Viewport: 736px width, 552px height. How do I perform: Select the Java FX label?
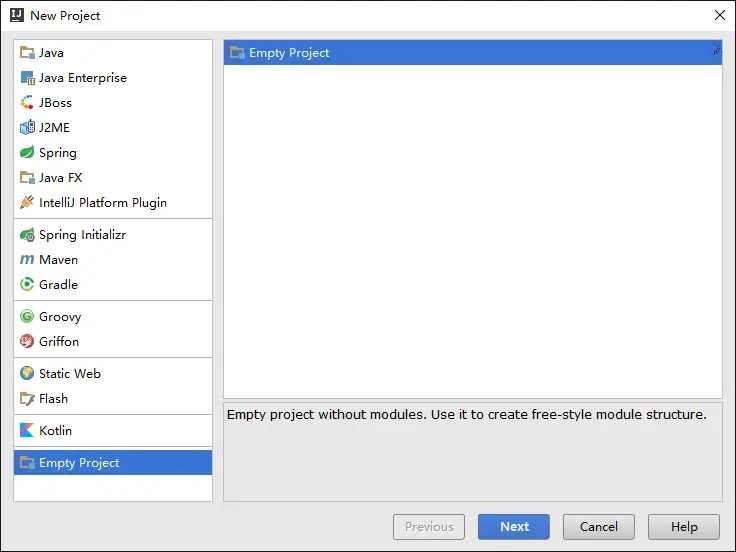coord(61,177)
